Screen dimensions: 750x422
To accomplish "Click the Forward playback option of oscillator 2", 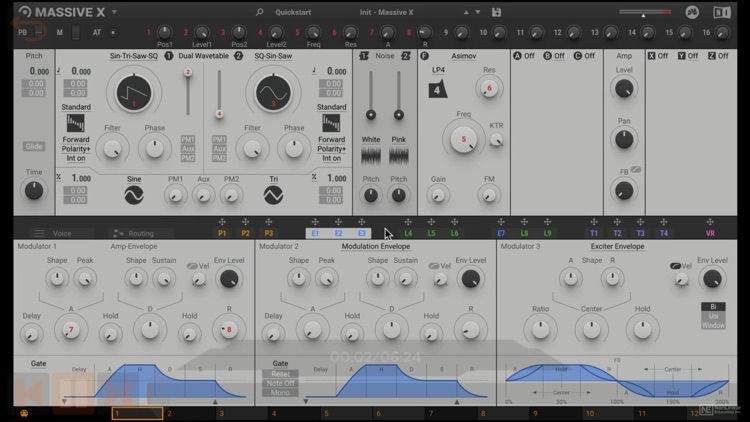I will pos(331,139).
